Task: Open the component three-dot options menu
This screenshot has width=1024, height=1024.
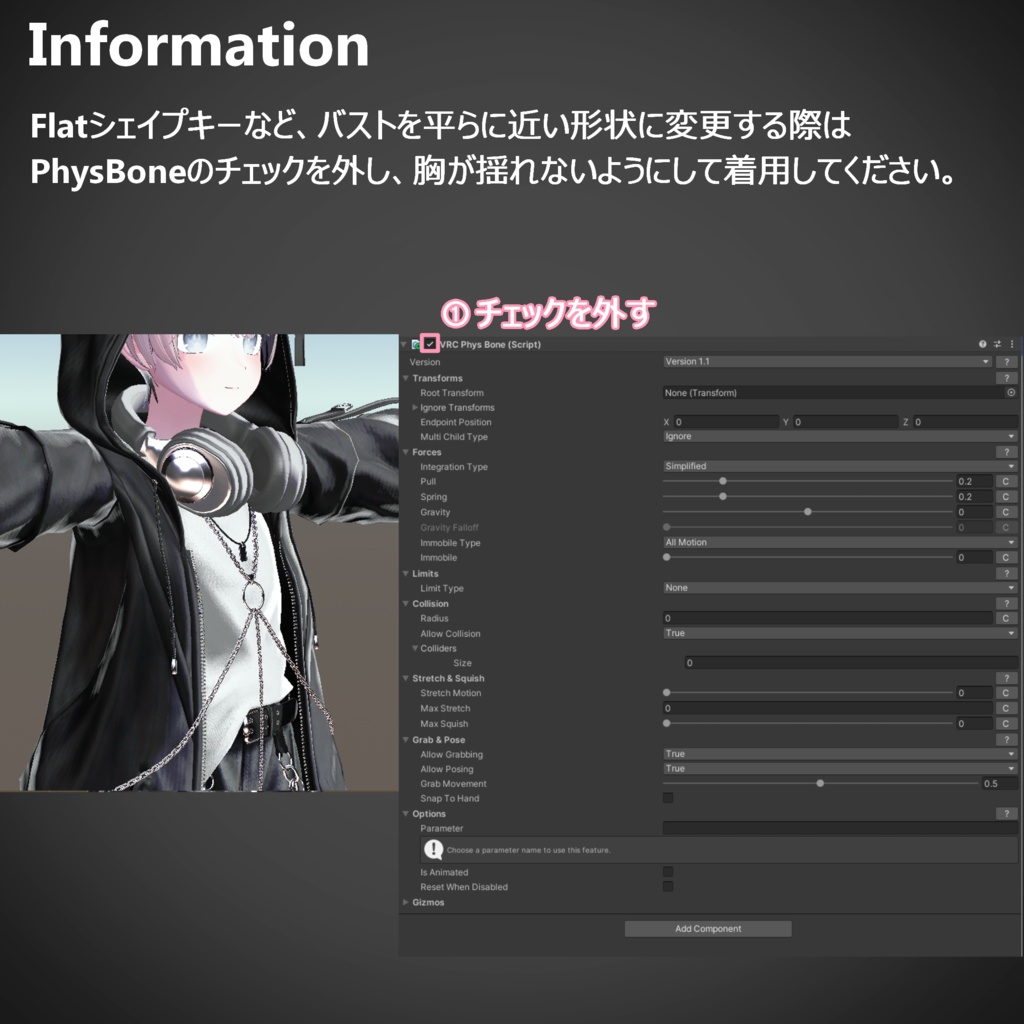Action: 1012,344
